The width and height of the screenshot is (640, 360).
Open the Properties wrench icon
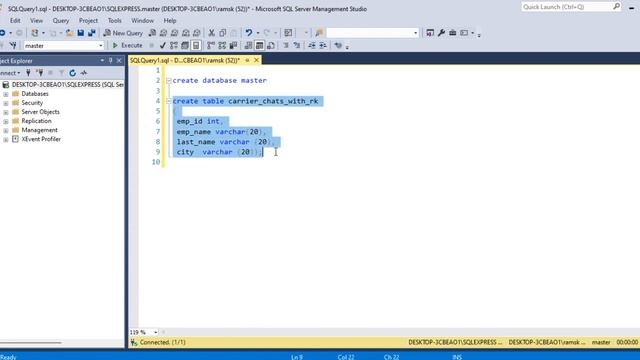pos(441,33)
